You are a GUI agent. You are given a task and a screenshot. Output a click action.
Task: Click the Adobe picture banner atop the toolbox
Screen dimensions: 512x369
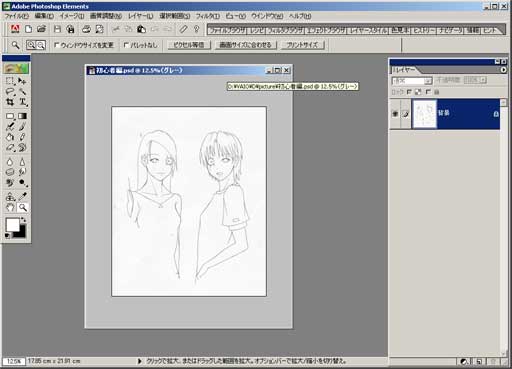tap(16, 69)
